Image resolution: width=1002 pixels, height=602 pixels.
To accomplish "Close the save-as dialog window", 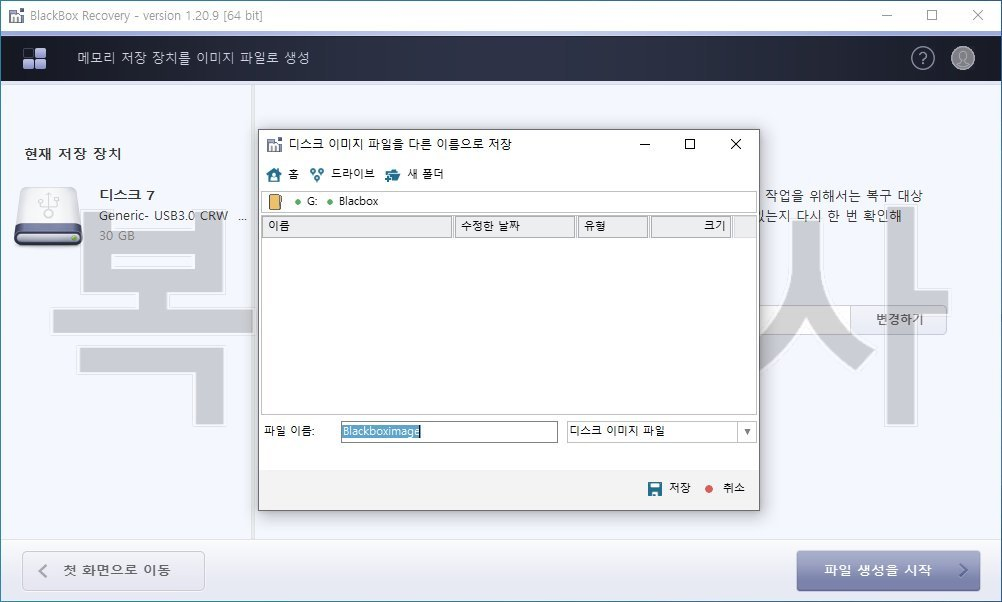I will [736, 144].
